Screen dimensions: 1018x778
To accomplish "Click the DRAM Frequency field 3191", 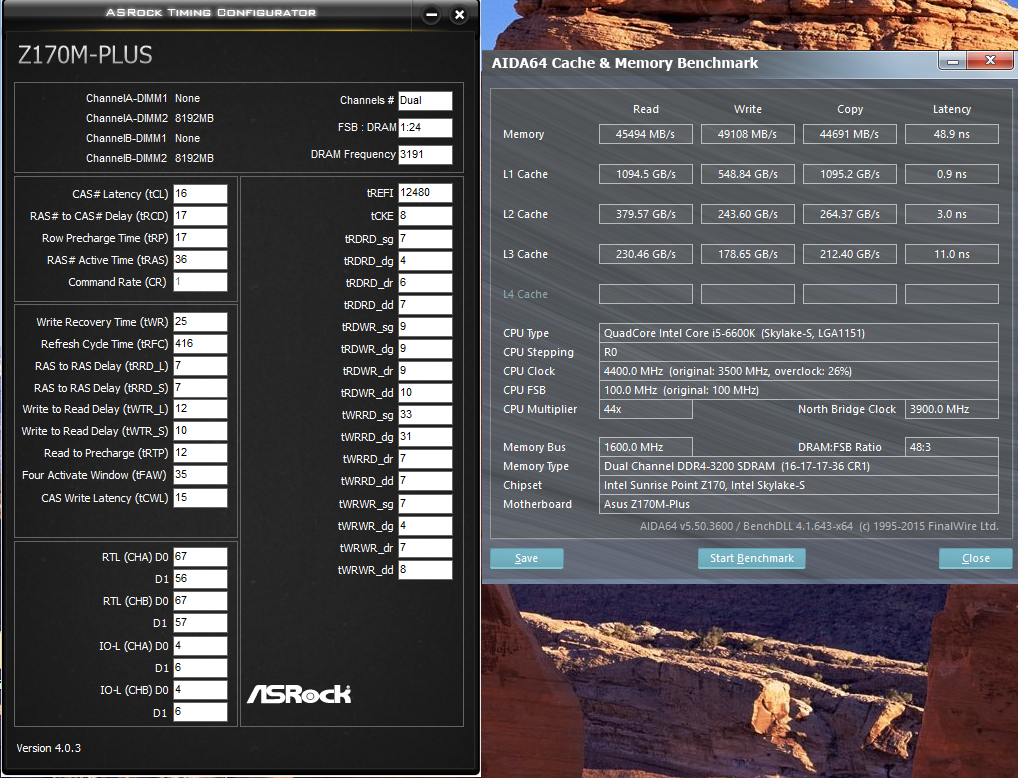I will pyautogui.click(x=425, y=155).
